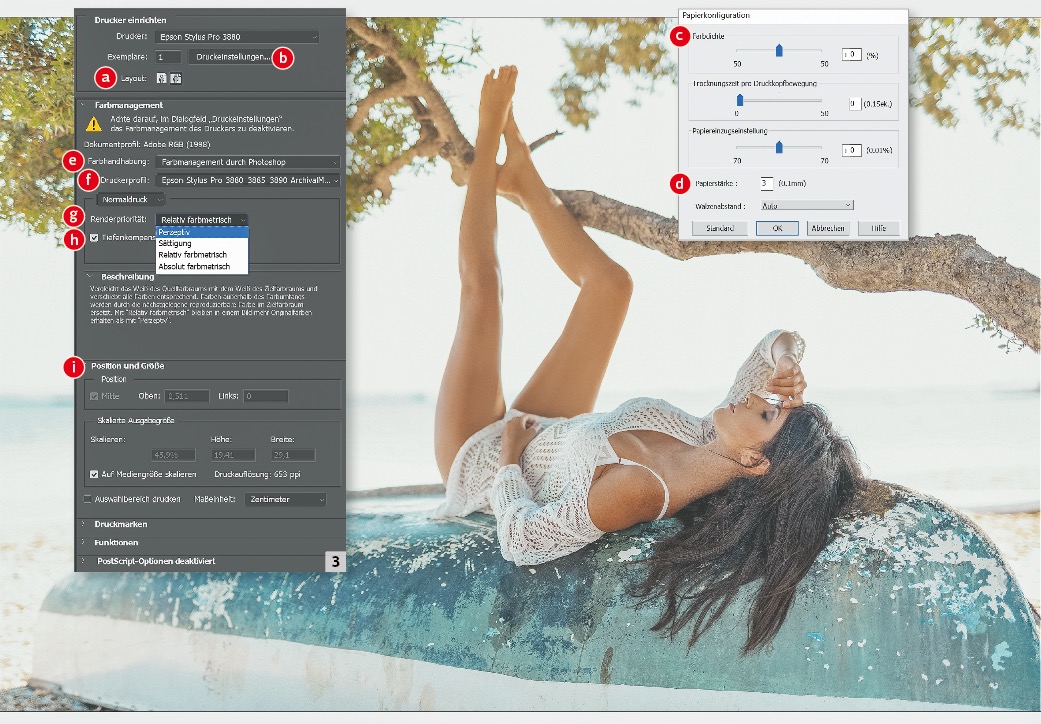Open the Drucker dropdown list
The image size is (1041, 724).
[x=238, y=37]
